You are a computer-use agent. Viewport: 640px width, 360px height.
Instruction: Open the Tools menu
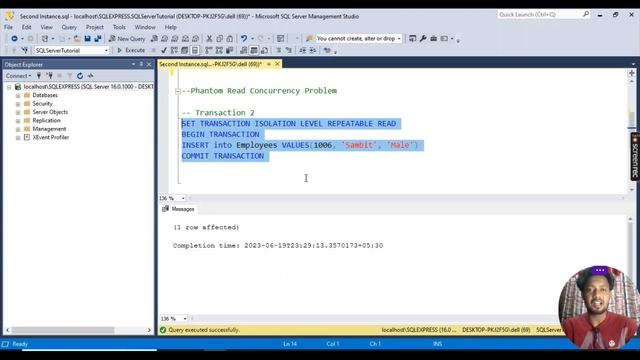coord(119,27)
